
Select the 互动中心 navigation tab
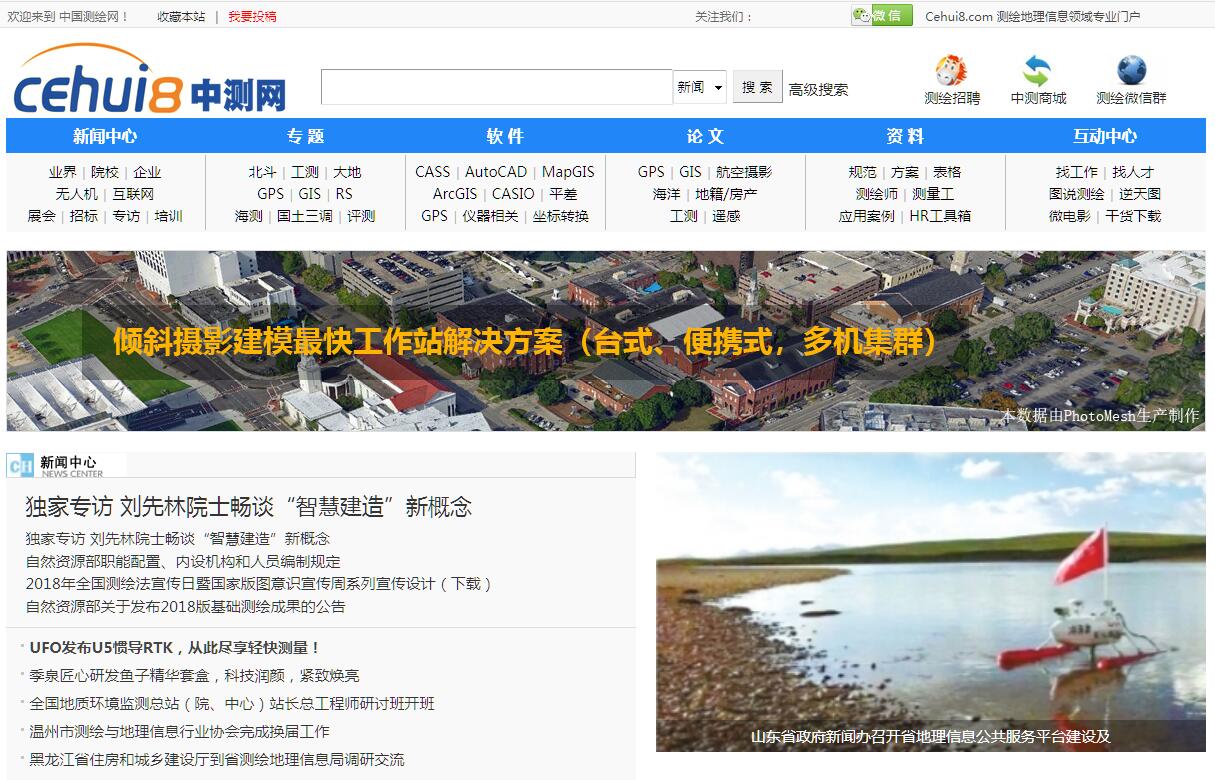1105,136
